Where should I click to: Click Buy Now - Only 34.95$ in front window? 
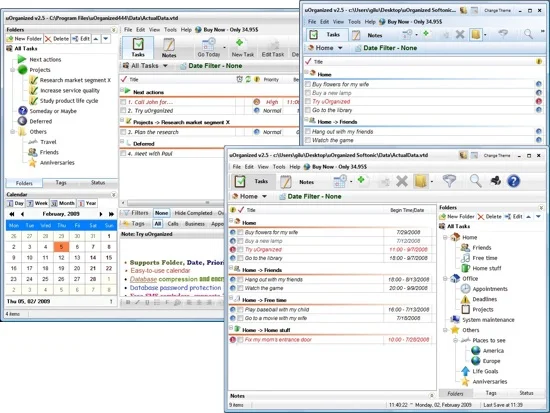335,167
